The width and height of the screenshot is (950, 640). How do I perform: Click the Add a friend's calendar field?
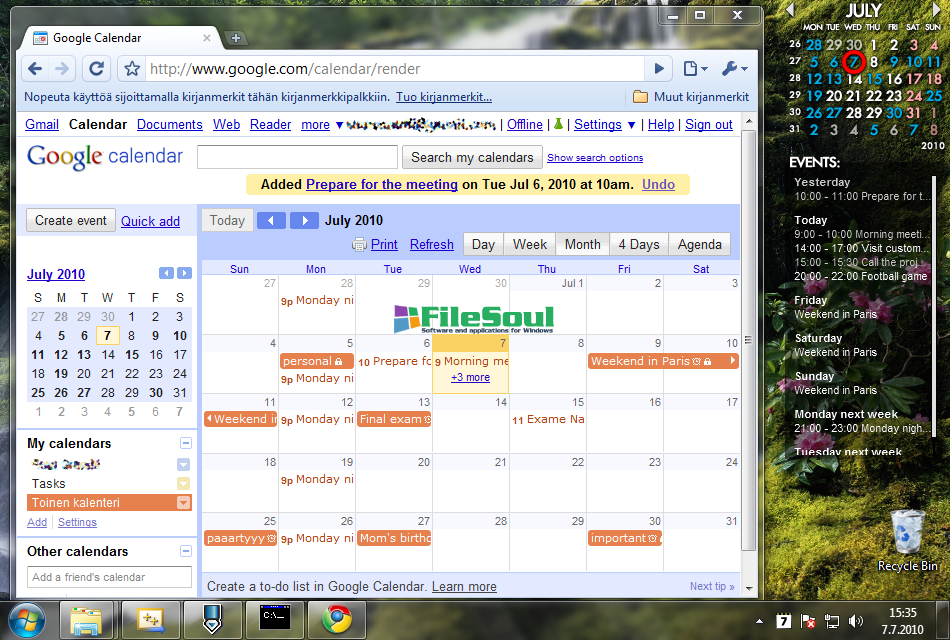point(109,577)
